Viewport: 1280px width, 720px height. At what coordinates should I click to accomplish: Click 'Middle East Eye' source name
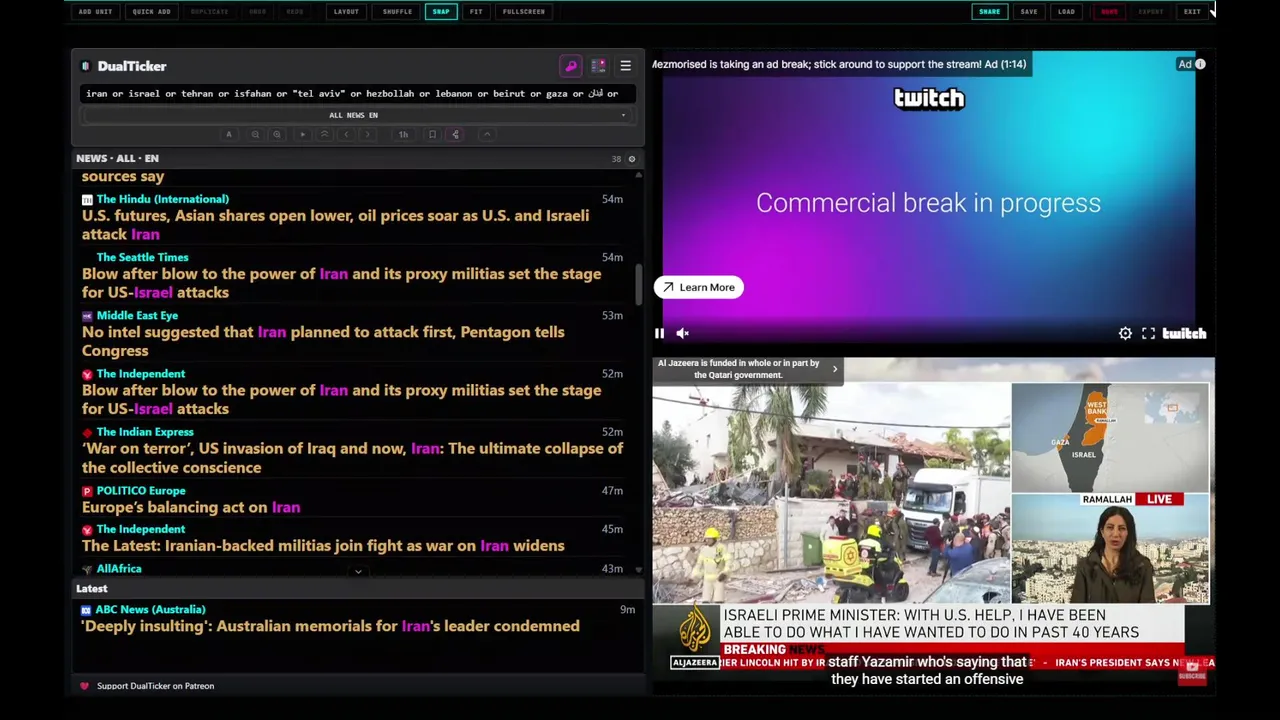point(137,316)
